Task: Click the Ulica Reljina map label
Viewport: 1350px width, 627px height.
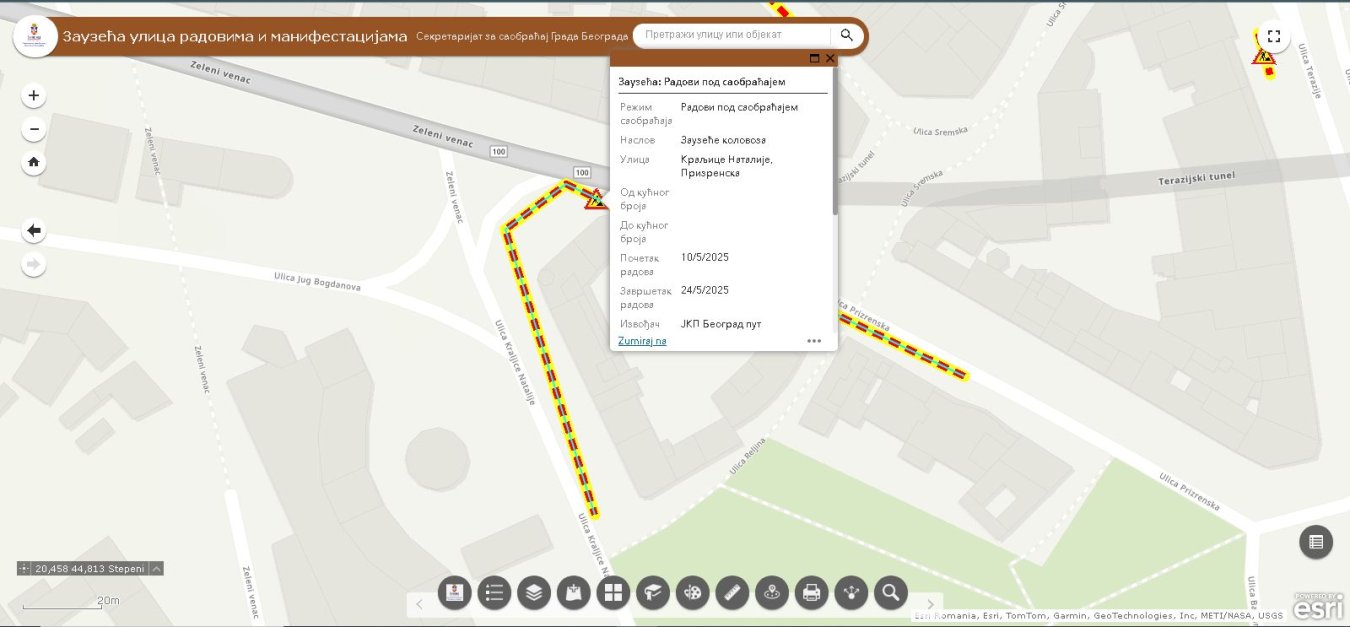Action: click(748, 456)
